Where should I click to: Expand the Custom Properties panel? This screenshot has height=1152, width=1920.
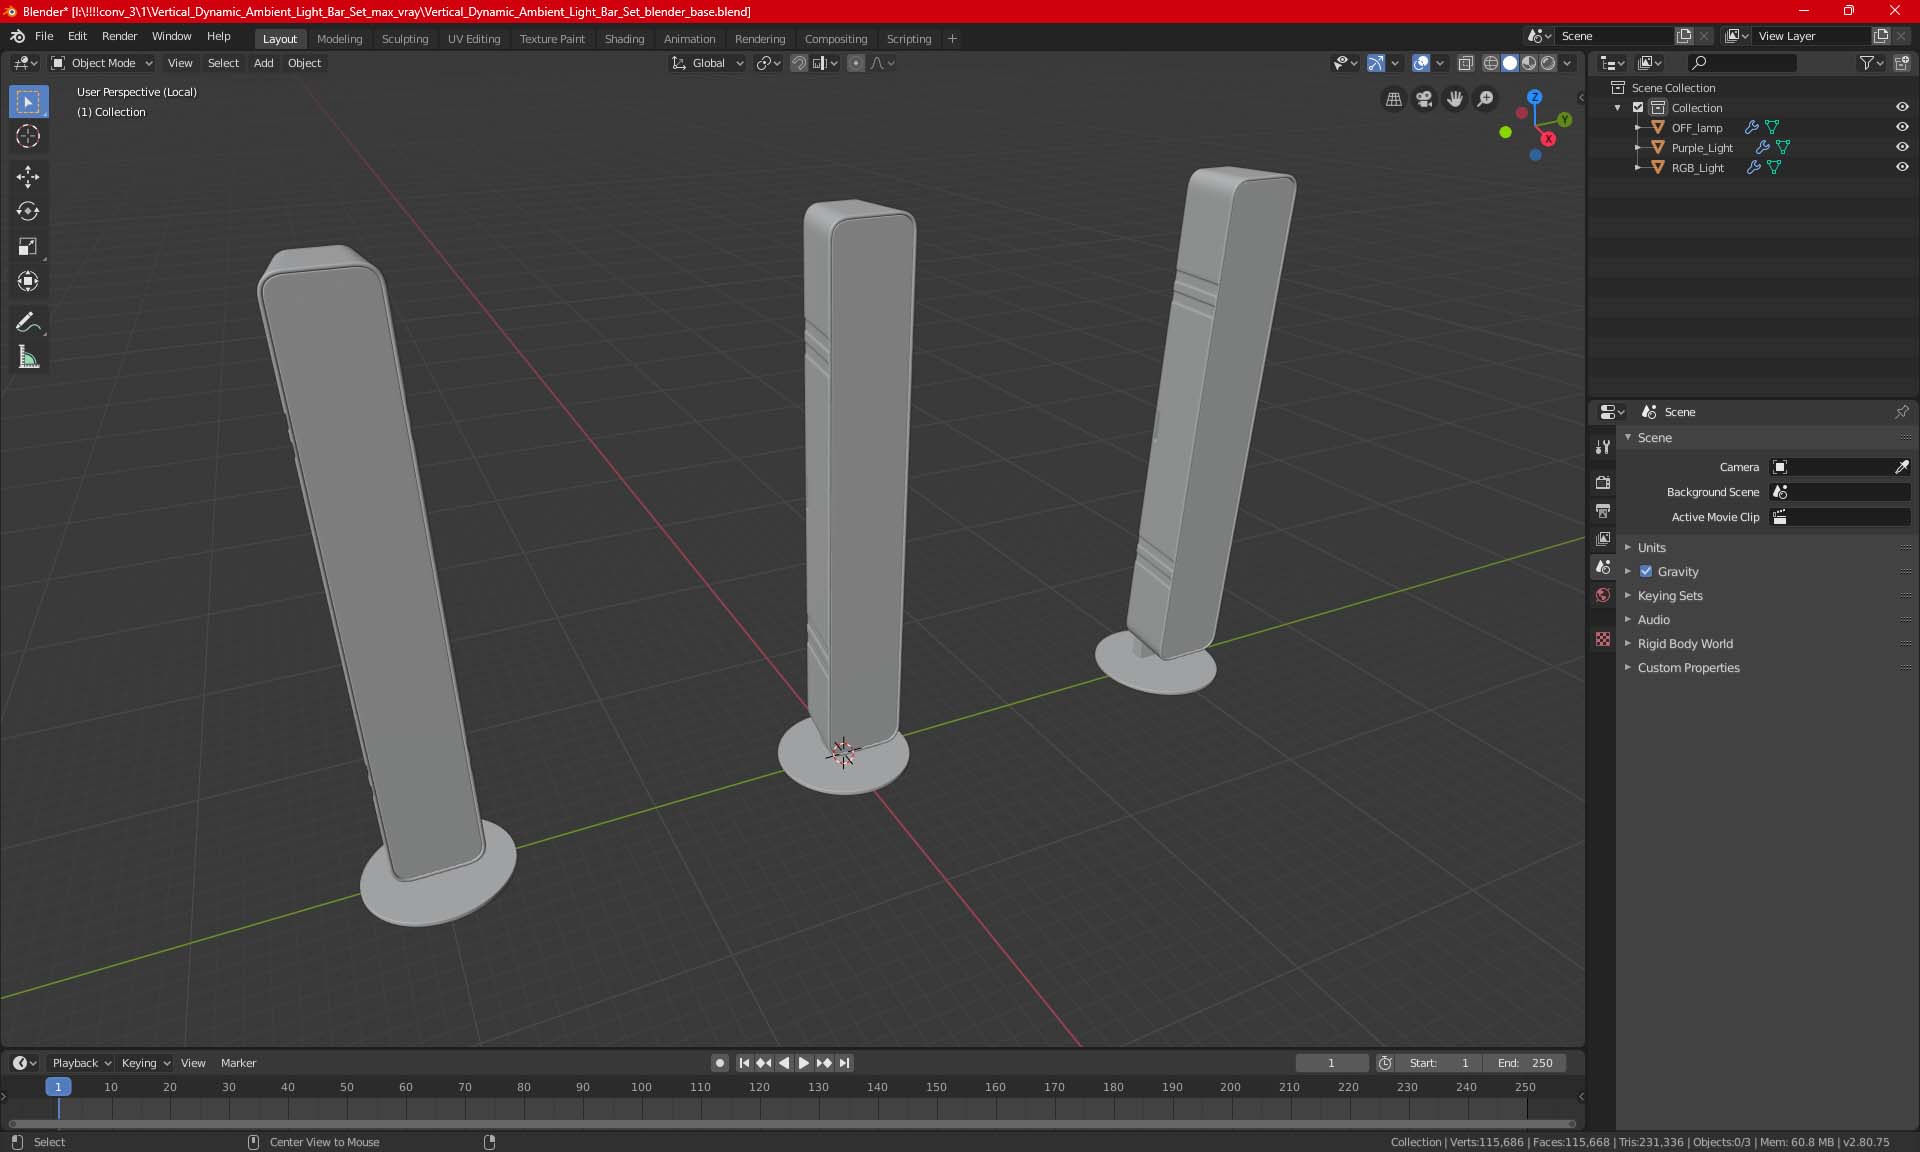pos(1688,668)
